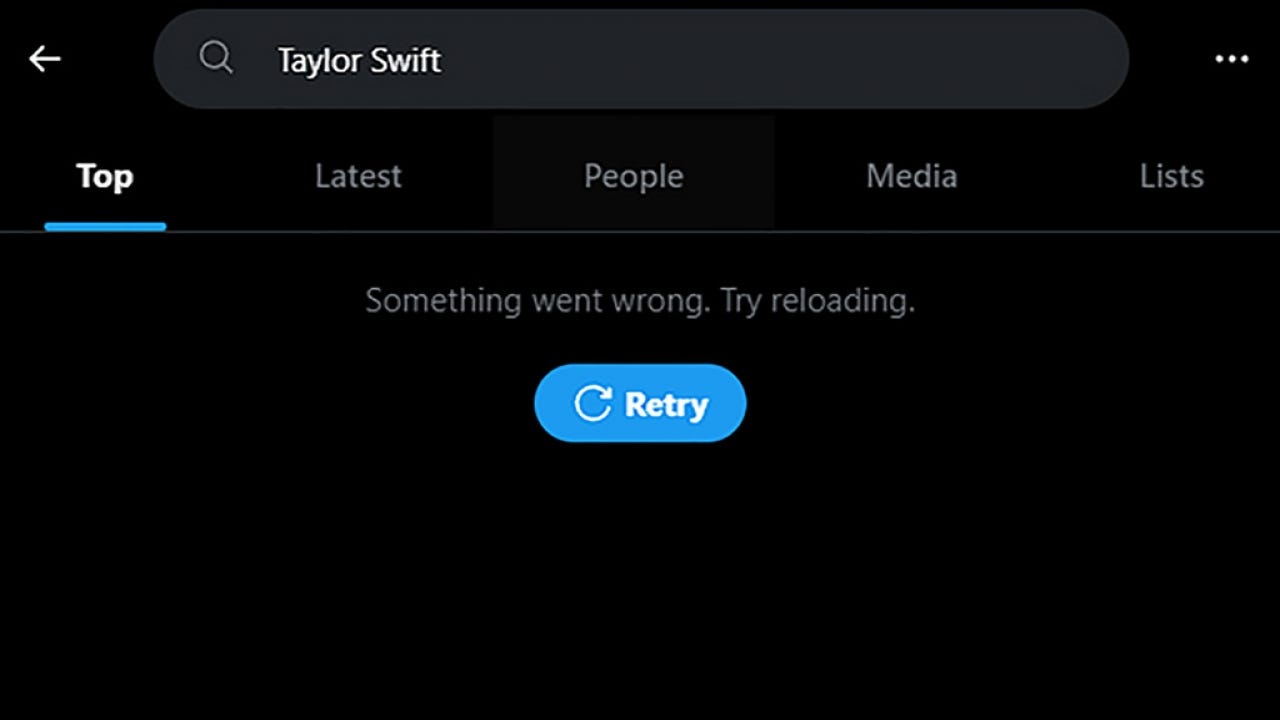Switch to the Latest tab
This screenshot has width=1280, height=720.
[x=358, y=176]
